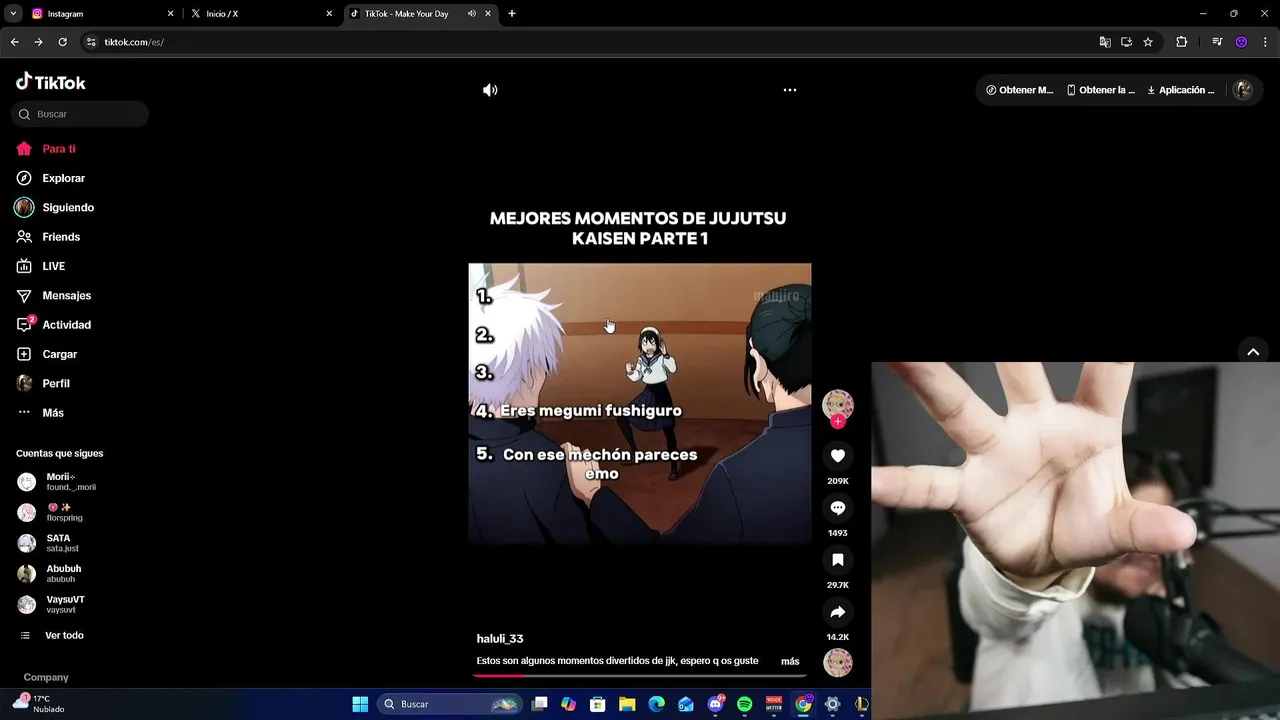Open the Chrome profile avatar
1280x720 pixels.
1242,42
